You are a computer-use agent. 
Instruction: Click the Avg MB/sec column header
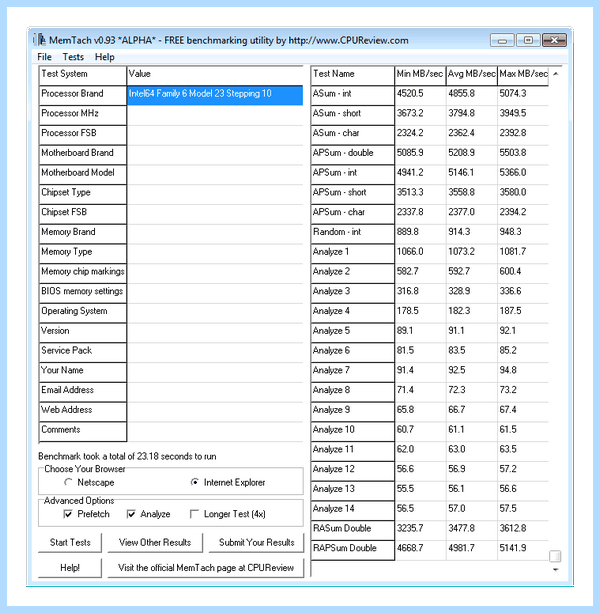tap(472, 75)
